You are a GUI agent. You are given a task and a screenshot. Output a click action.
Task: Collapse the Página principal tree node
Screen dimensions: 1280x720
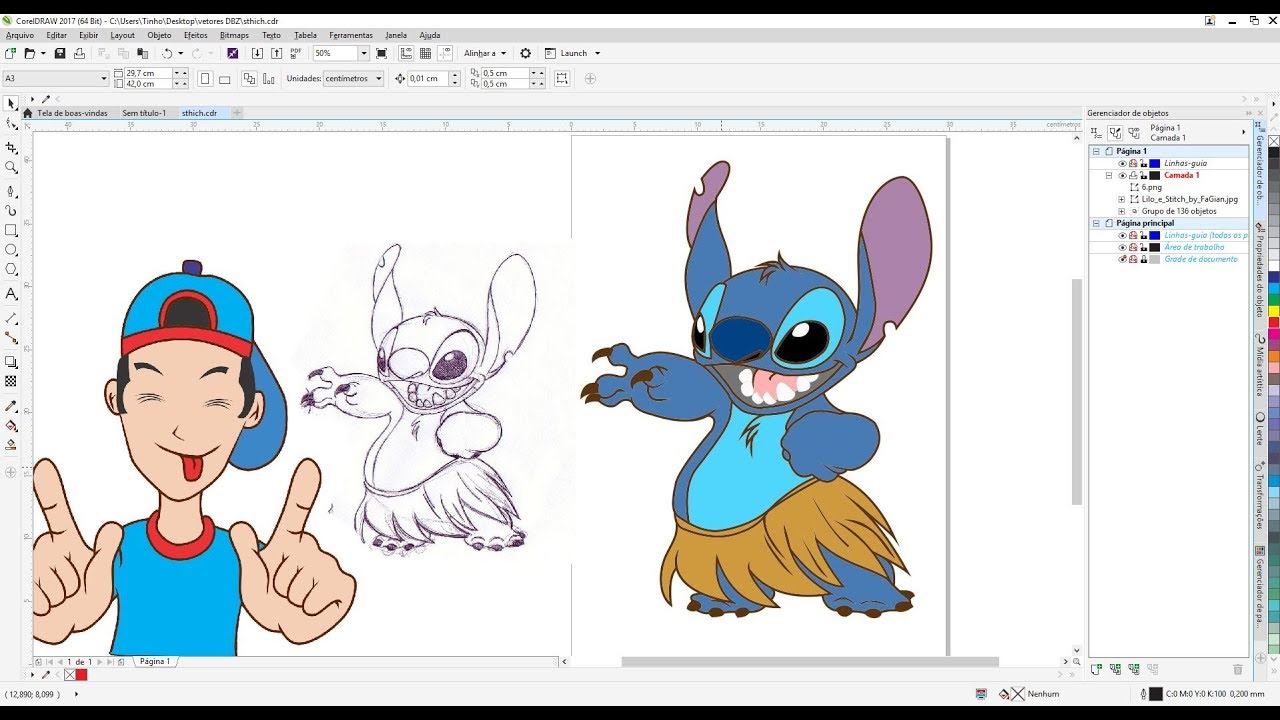pyautogui.click(x=1096, y=223)
